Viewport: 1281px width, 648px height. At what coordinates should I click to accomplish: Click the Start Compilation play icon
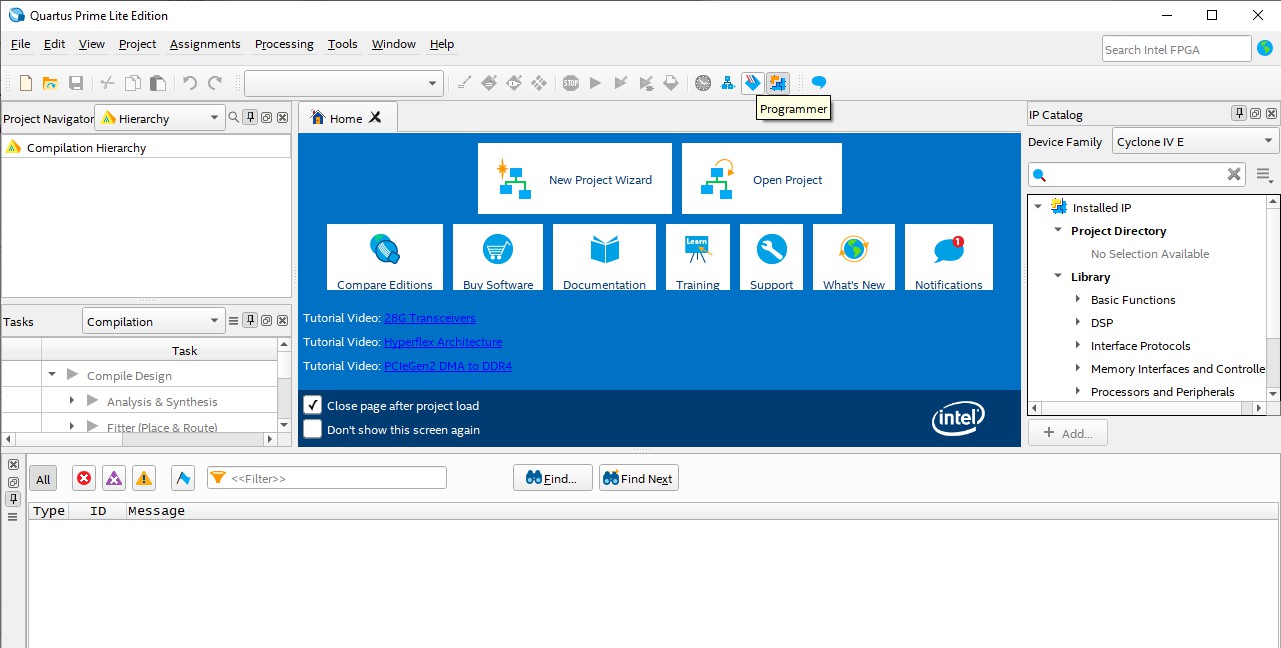(595, 83)
